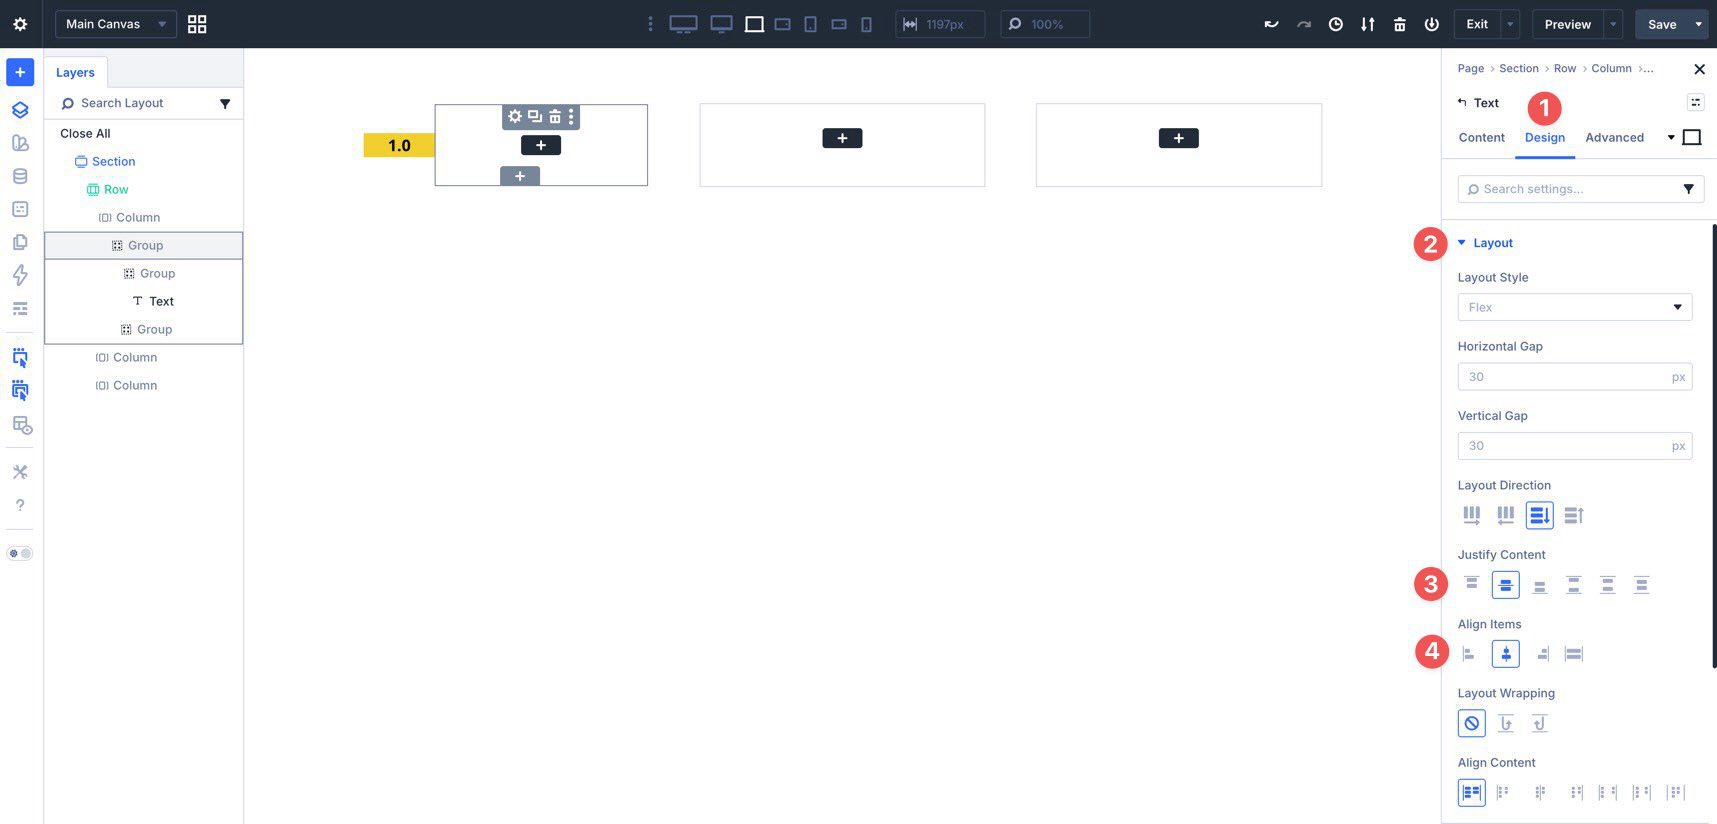This screenshot has height=824, width=1717.
Task: Open three-dot menu on selected group toolbar
Action: pyautogui.click(x=571, y=117)
